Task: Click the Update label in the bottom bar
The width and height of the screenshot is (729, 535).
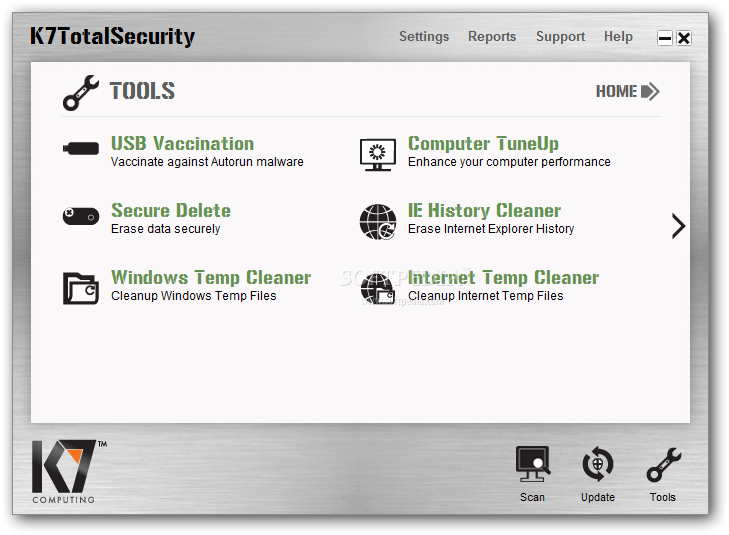Action: tap(598, 497)
